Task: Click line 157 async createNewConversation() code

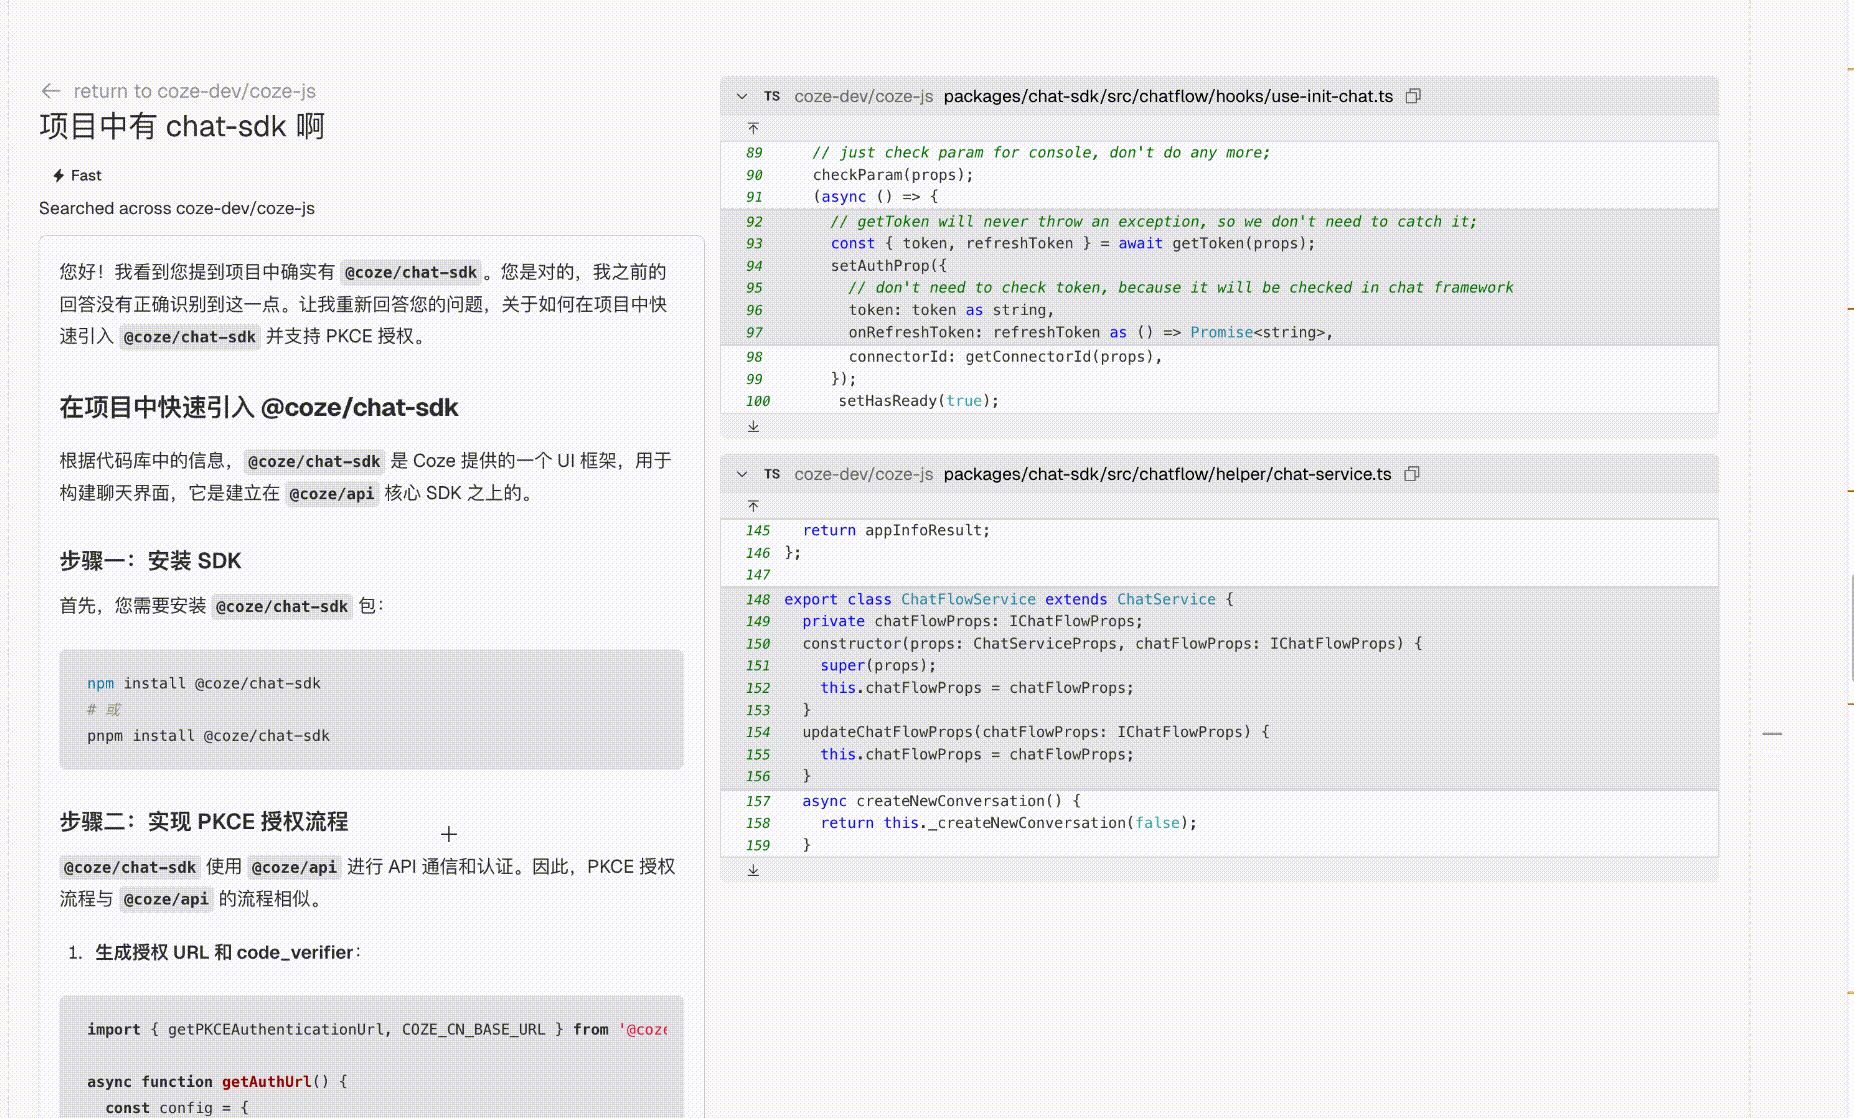Action: (x=941, y=801)
